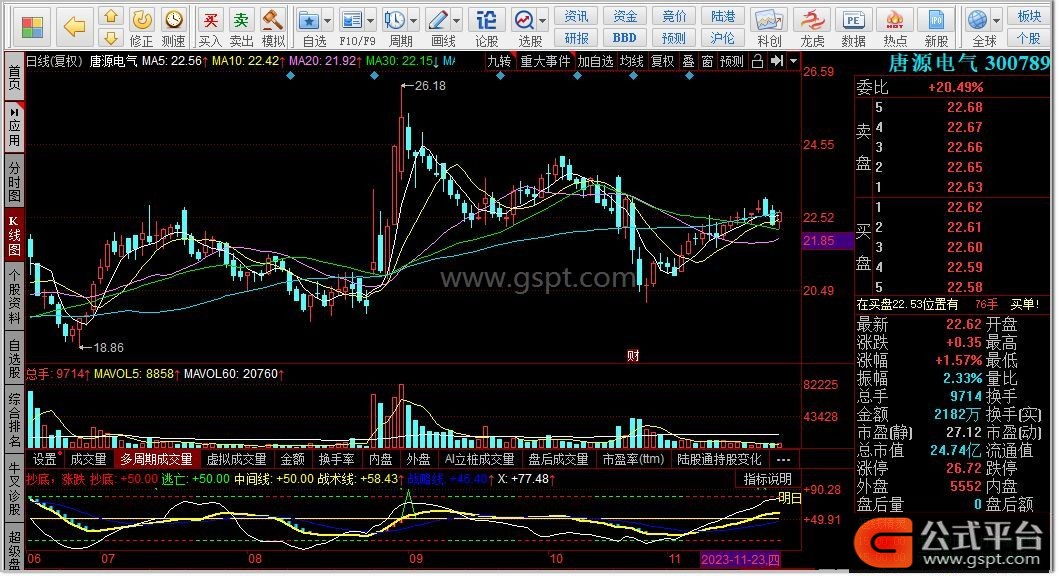This screenshot has width=1059, height=576.
Task: Toggle 重大事件 major events display
Action: (x=545, y=61)
